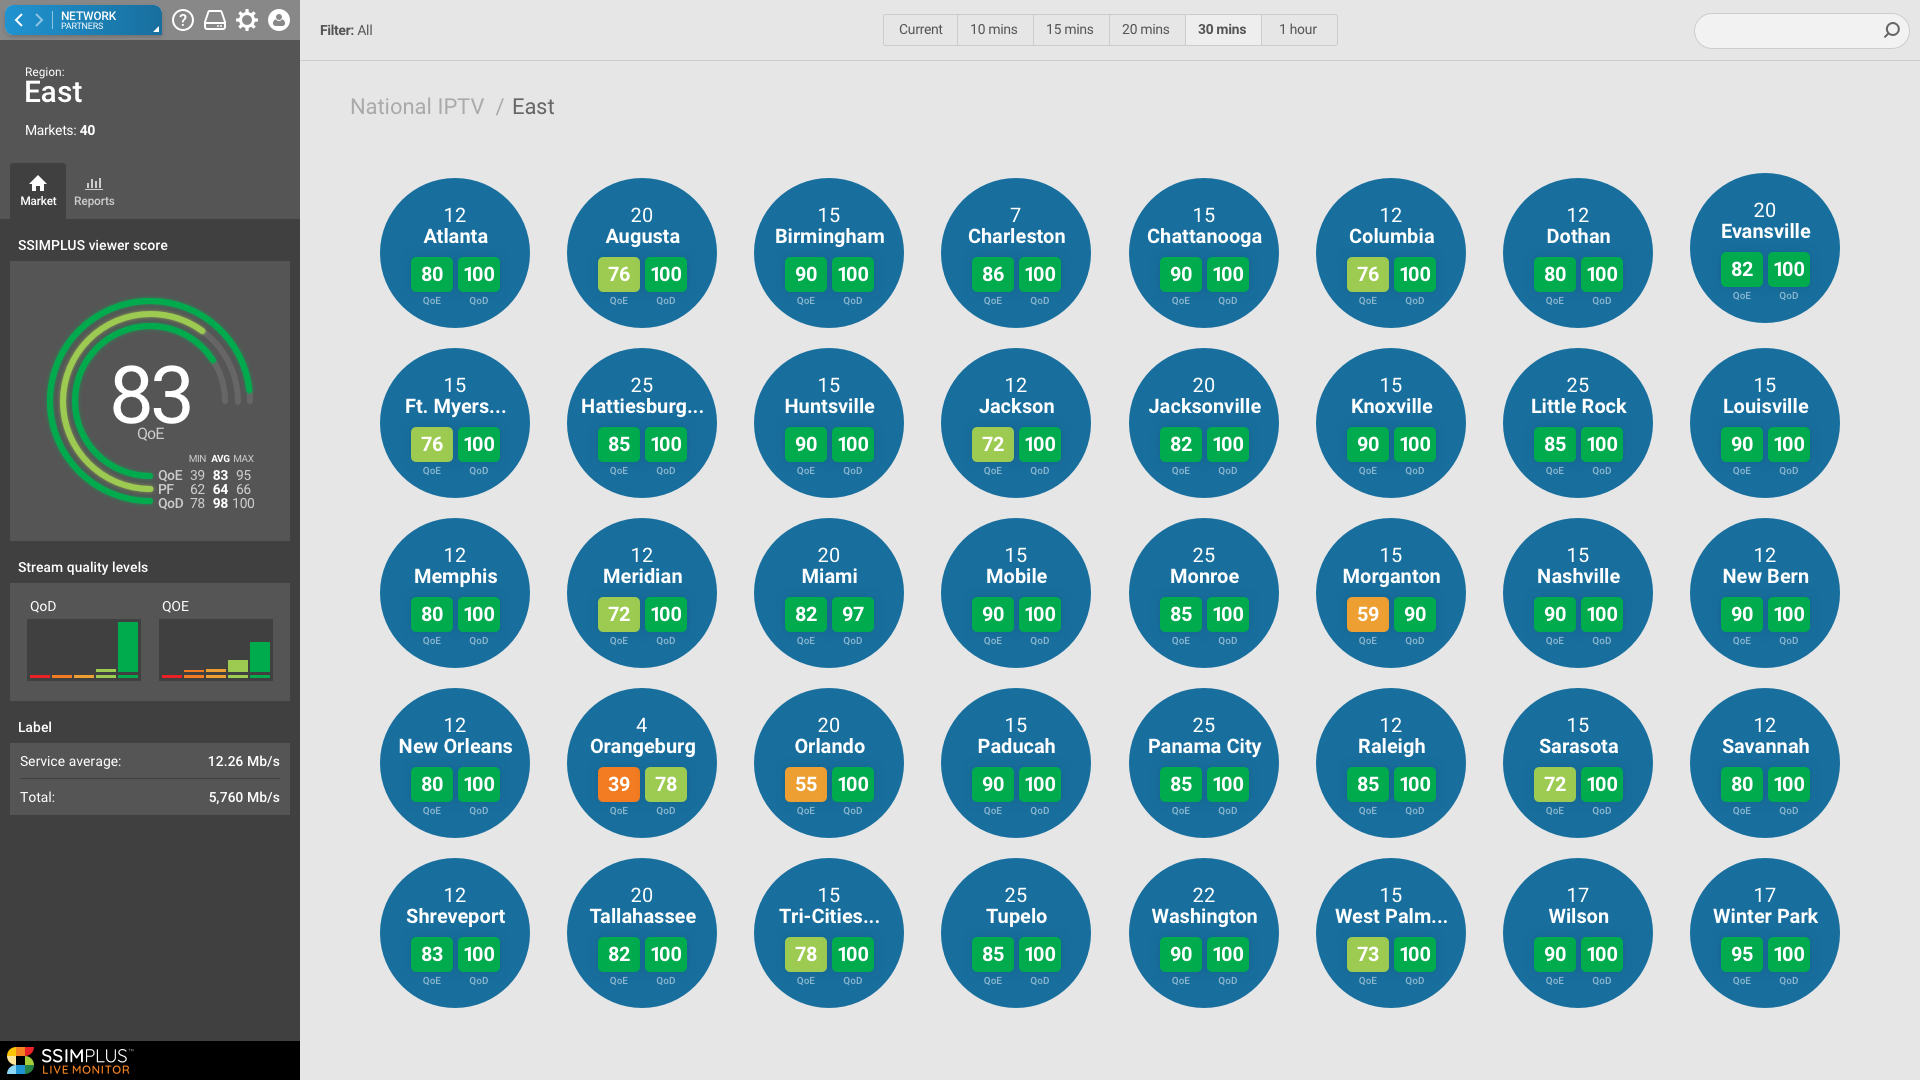This screenshot has height=1080, width=1920.
Task: Select the 1 hour time range
Action: [1297, 30]
